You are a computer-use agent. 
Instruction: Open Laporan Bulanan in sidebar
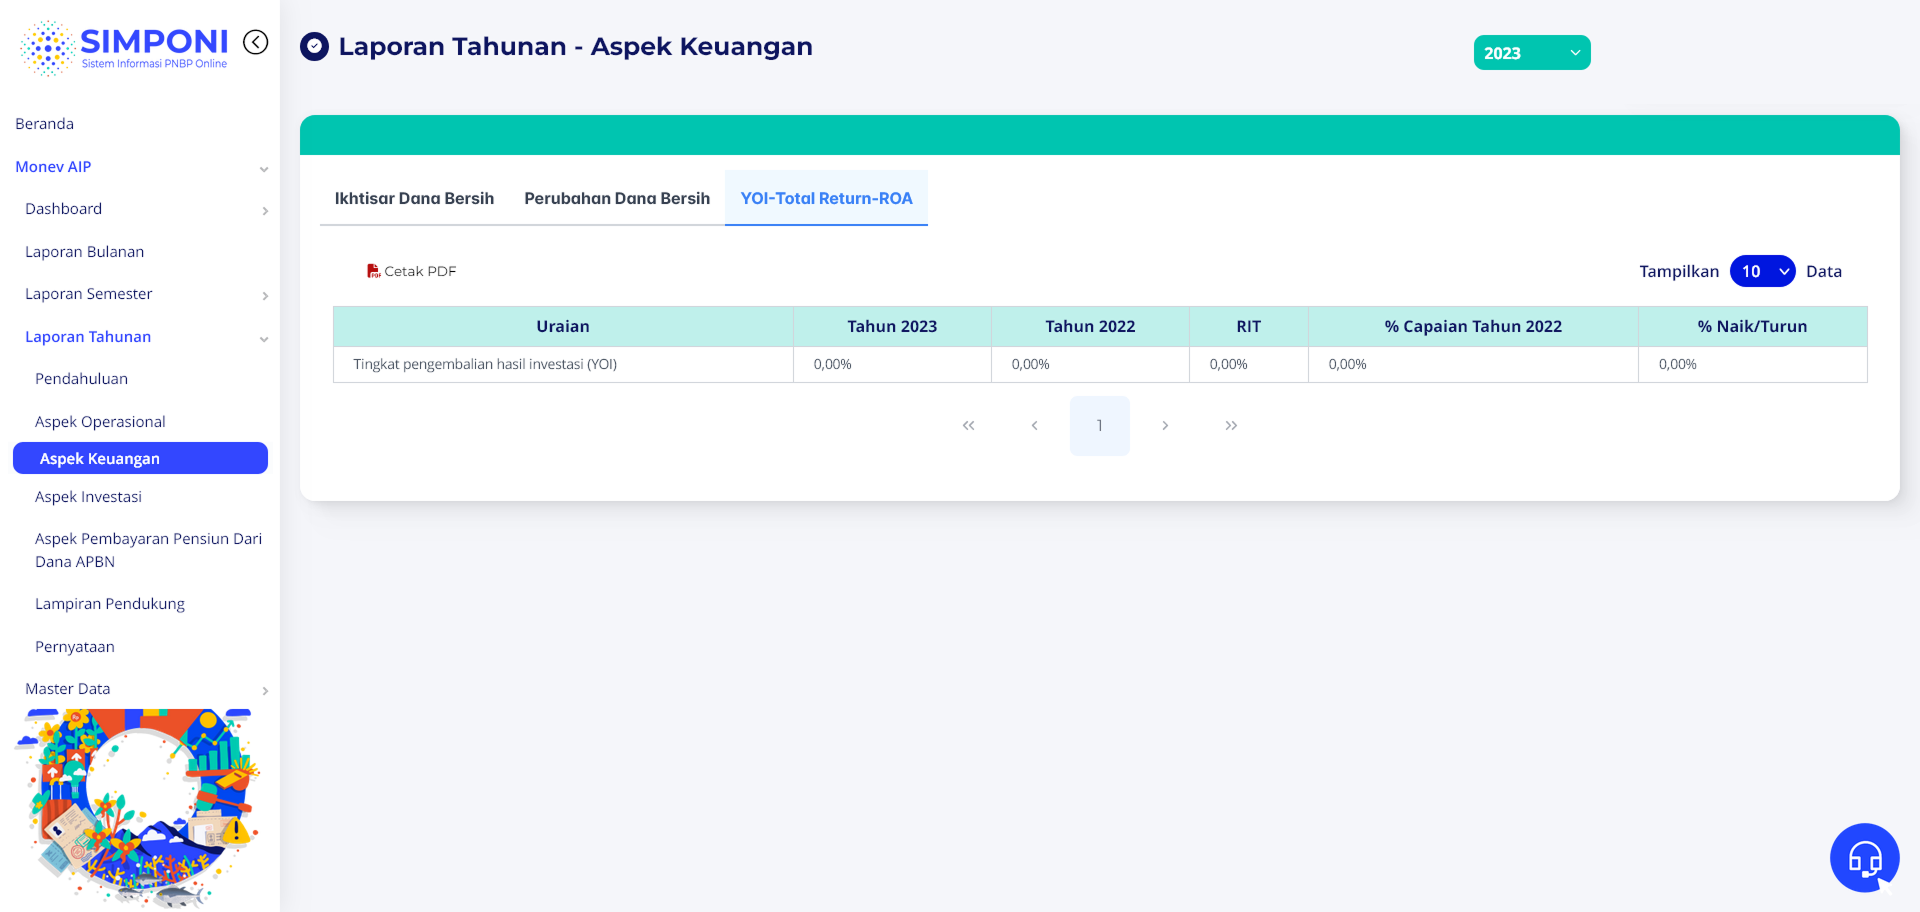(84, 252)
